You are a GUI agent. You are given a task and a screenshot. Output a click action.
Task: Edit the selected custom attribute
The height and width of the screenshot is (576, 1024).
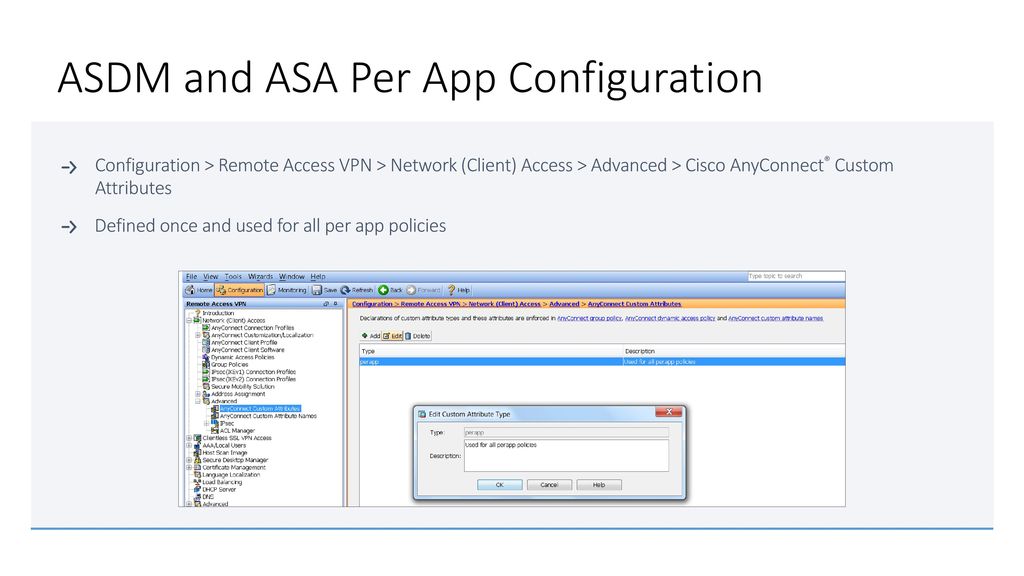click(x=392, y=336)
